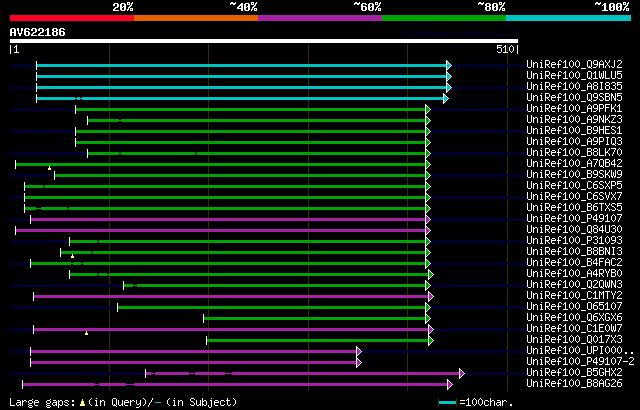Open hit label UniRef100_Q9AXJ2

pos(574,64)
